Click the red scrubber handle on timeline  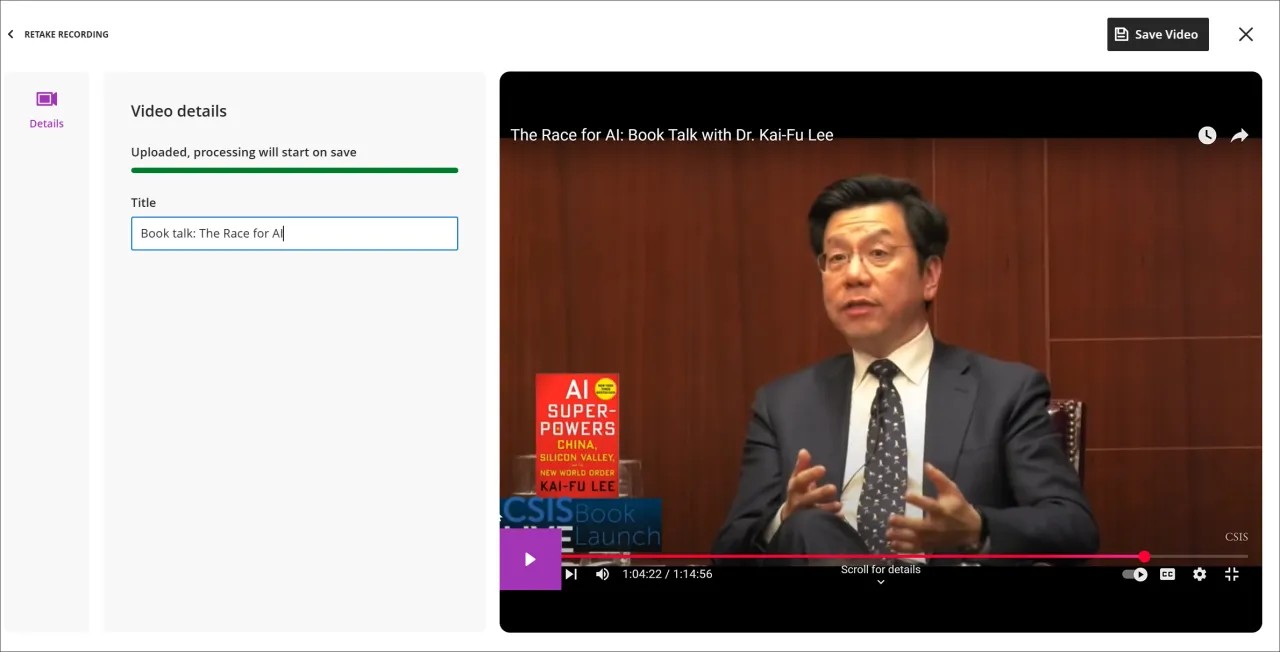pos(1144,556)
